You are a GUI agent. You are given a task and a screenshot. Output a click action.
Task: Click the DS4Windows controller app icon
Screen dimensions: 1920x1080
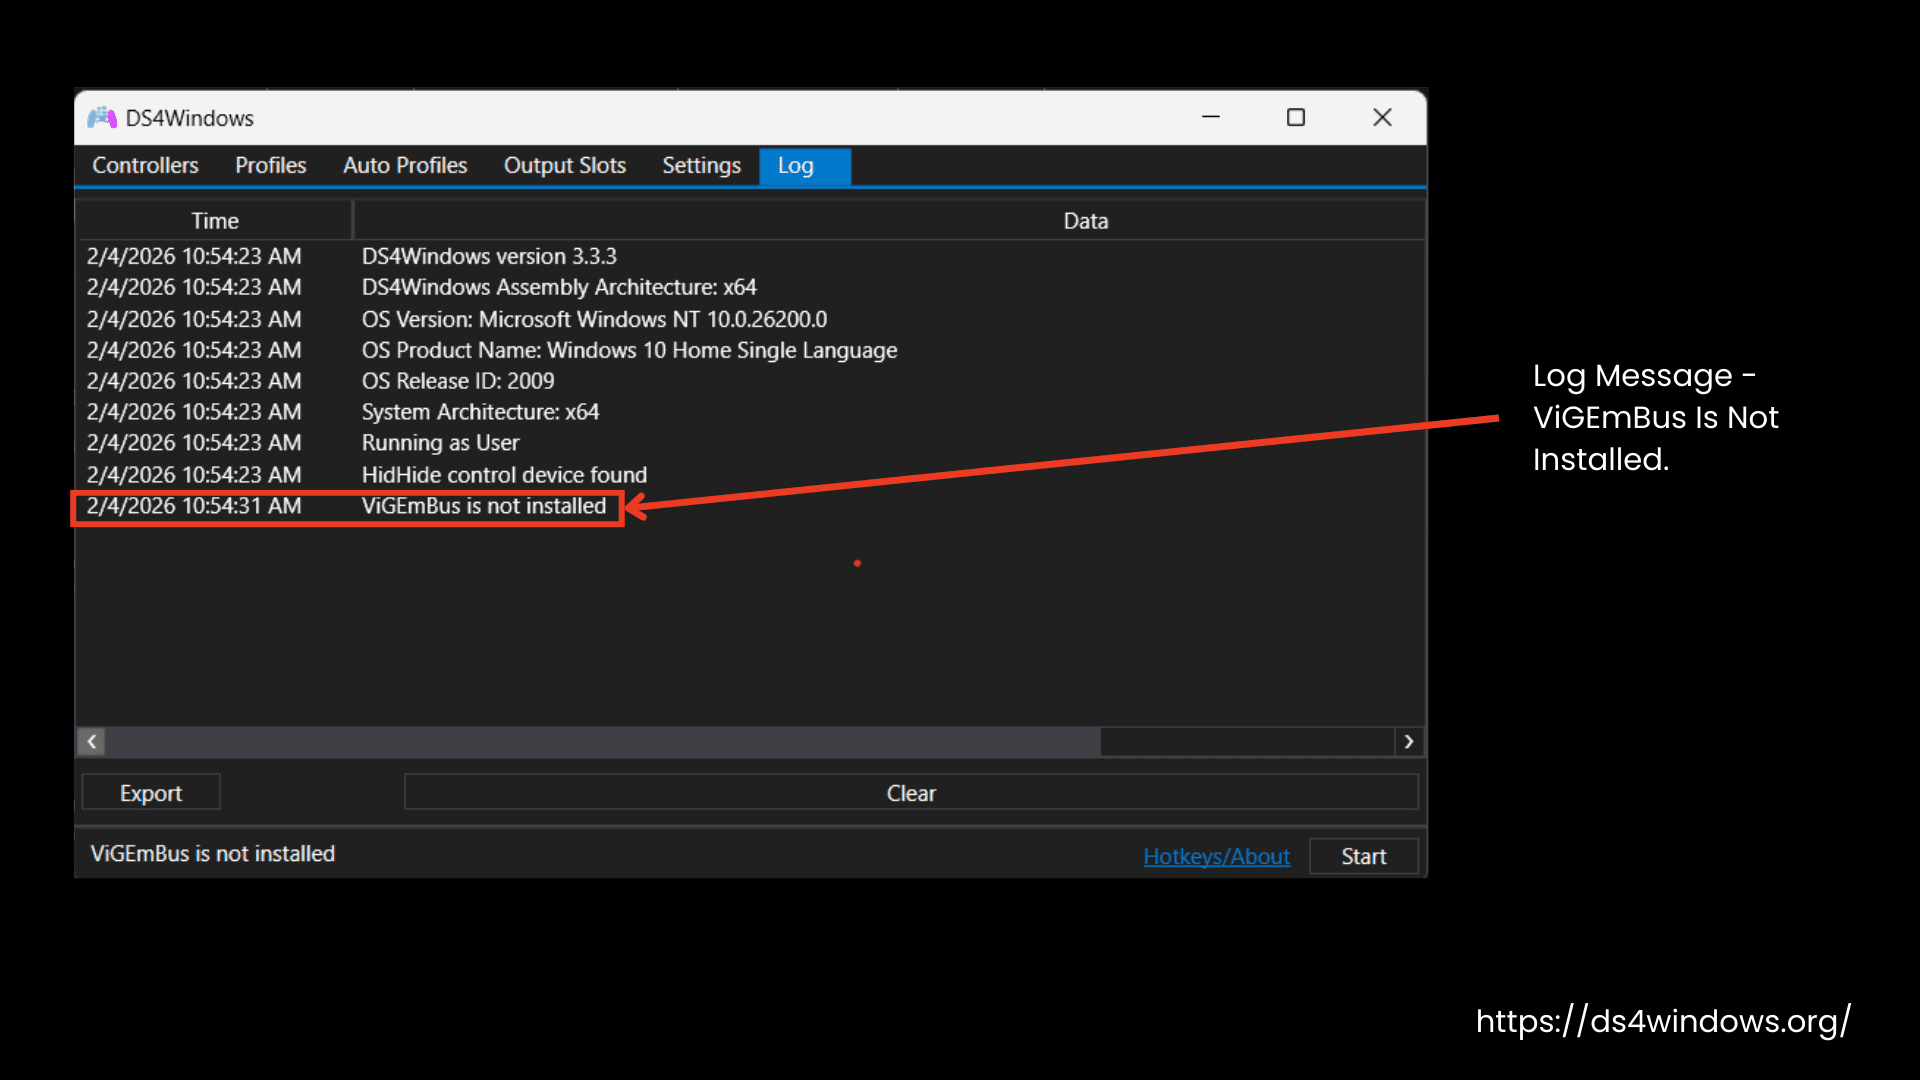pyautogui.click(x=102, y=118)
